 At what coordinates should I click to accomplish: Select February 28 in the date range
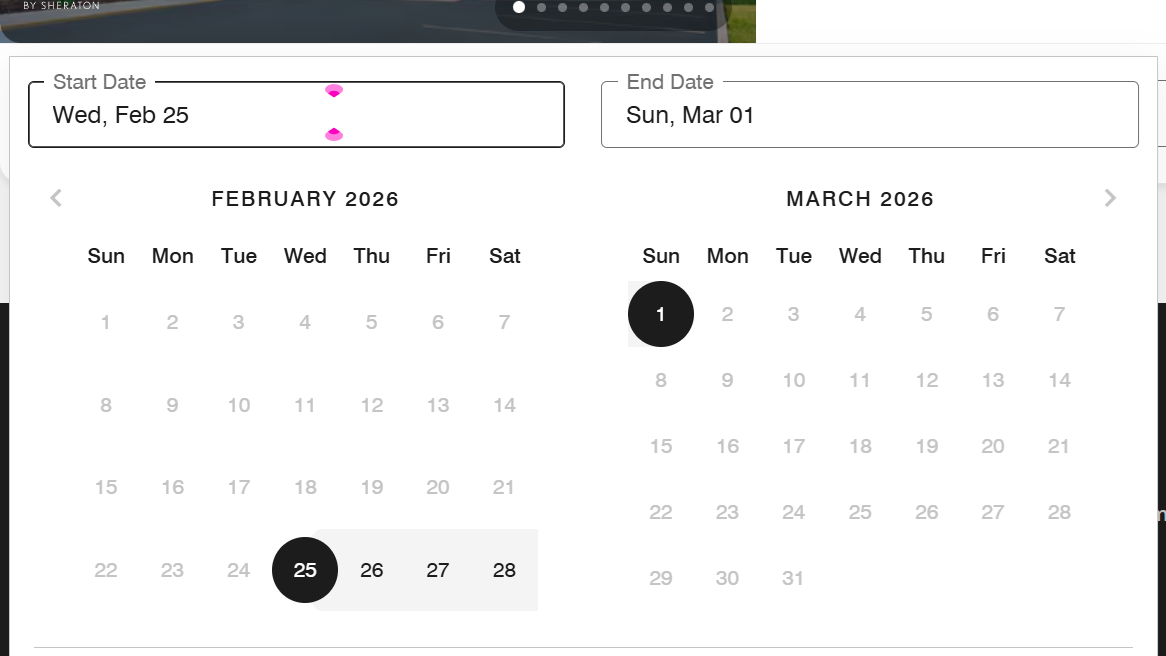[504, 570]
